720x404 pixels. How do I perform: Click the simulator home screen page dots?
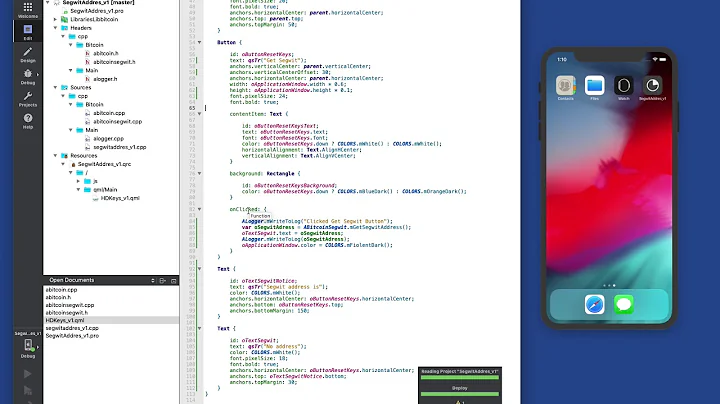tap(609, 286)
